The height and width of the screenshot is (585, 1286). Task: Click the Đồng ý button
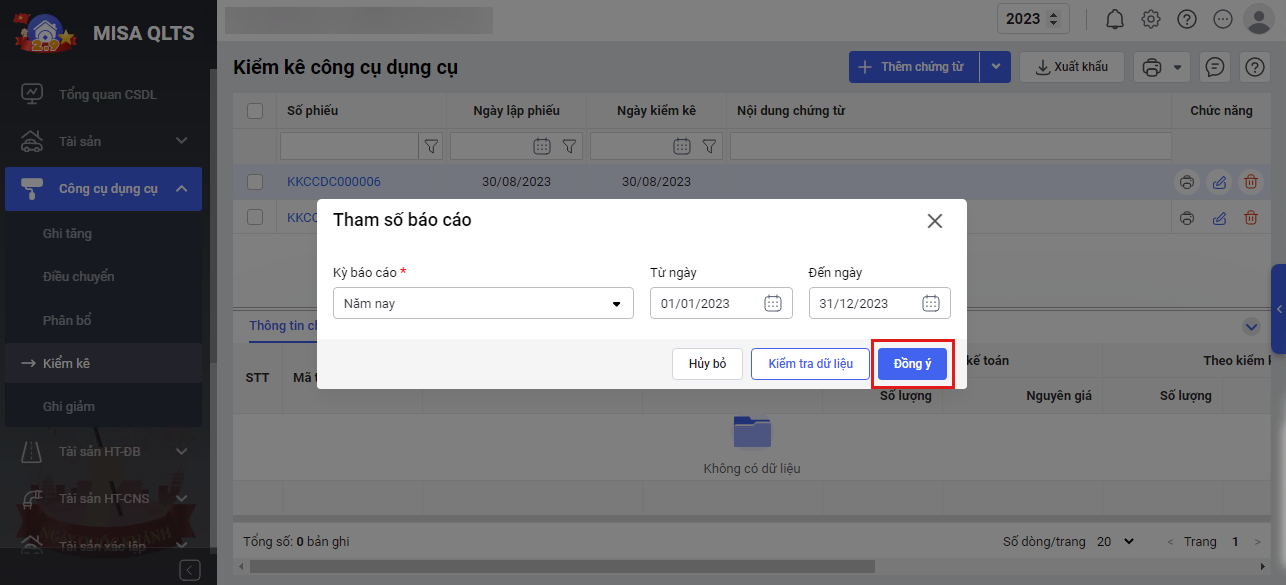pyautogui.click(x=912, y=364)
